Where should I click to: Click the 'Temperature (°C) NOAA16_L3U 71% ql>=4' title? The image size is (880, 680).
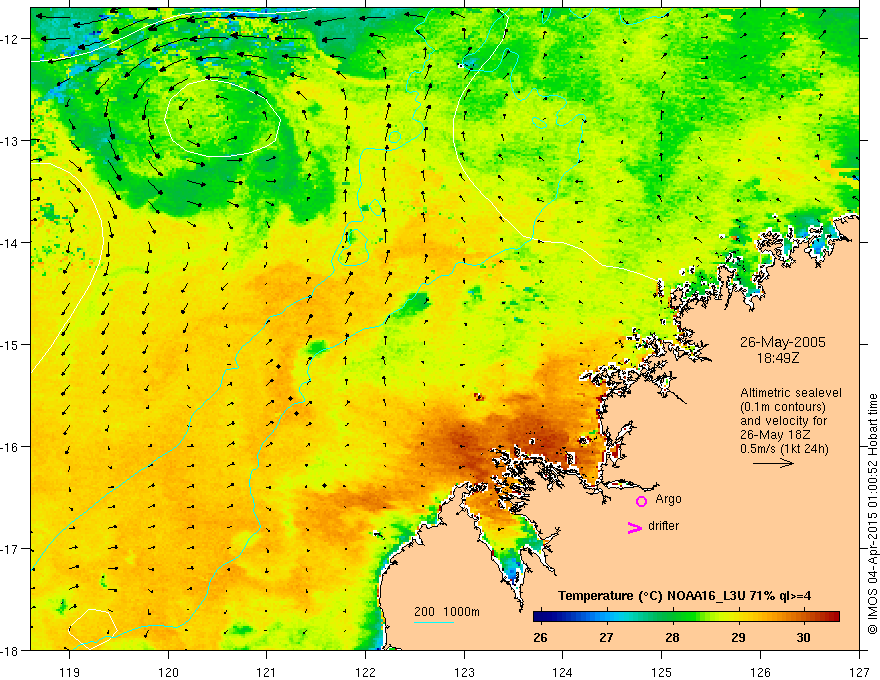(x=684, y=596)
